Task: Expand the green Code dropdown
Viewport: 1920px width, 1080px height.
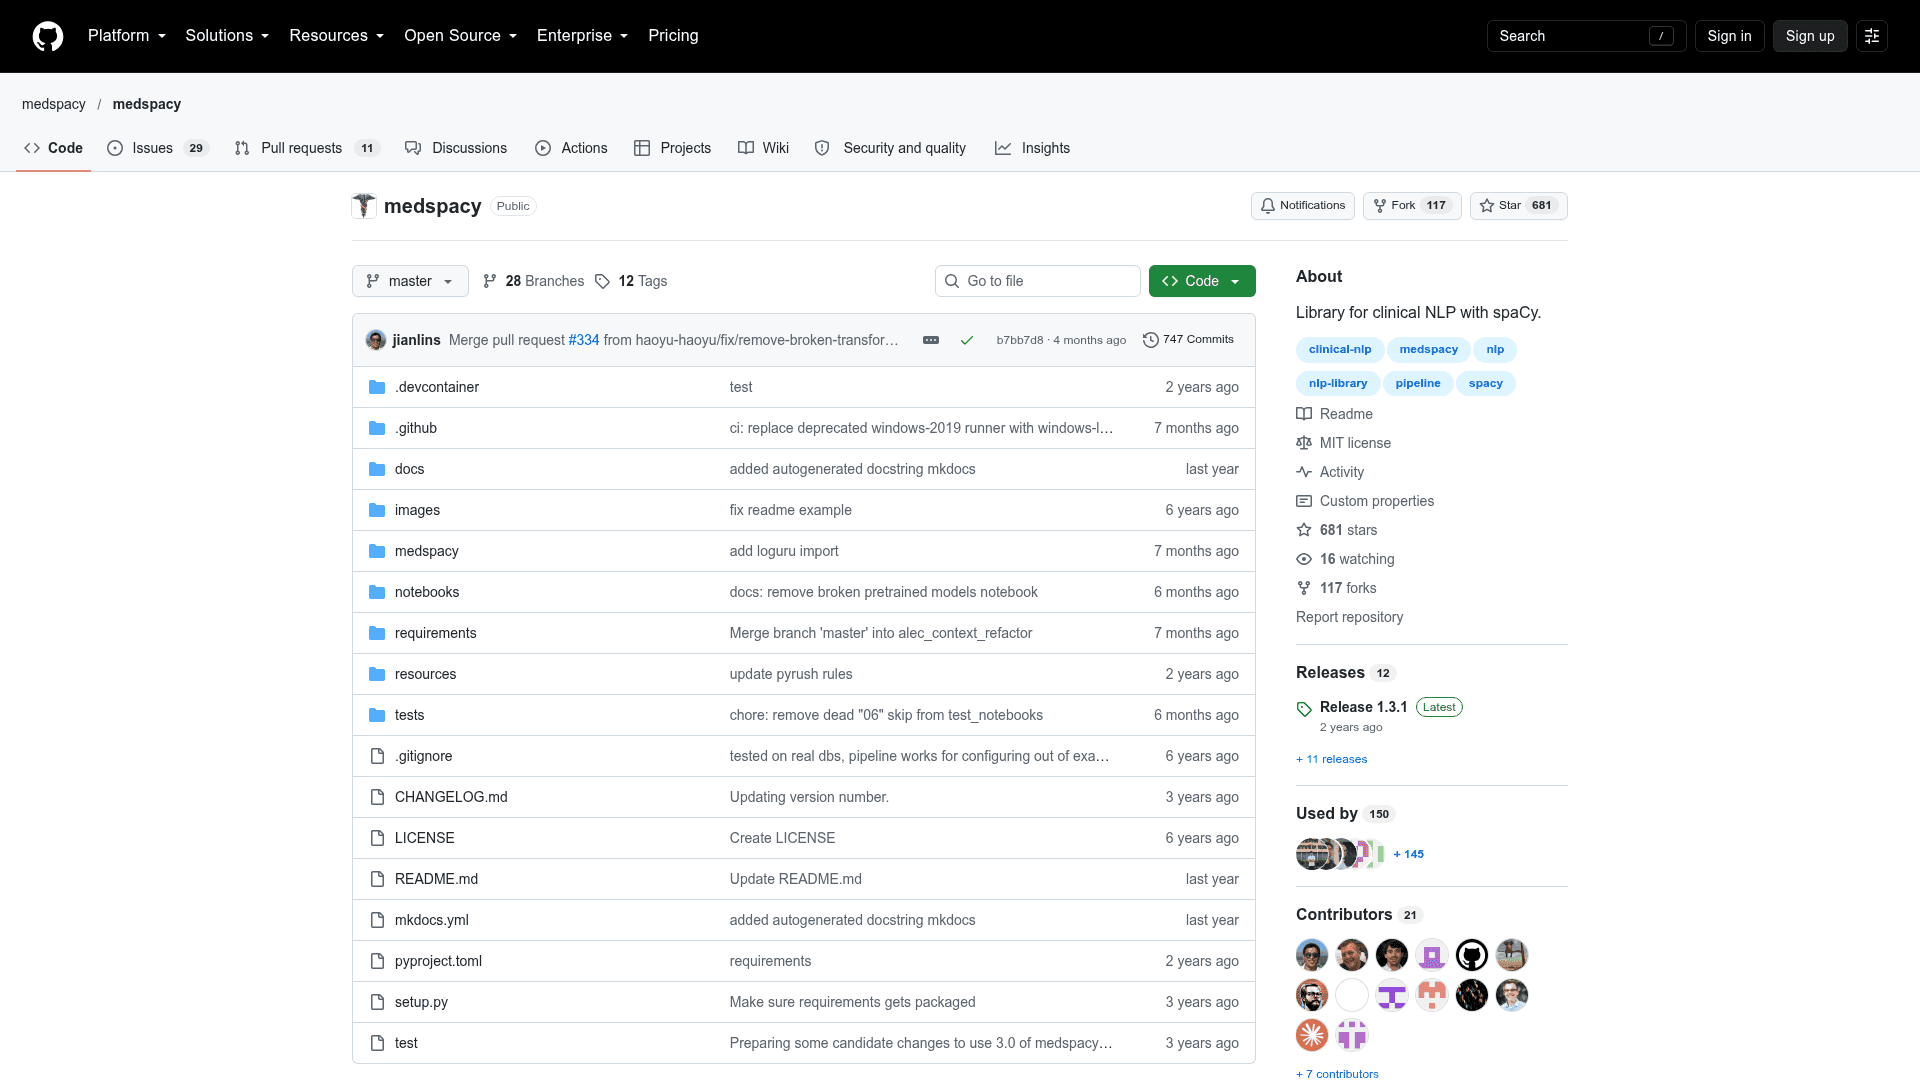Action: [x=1202, y=281]
